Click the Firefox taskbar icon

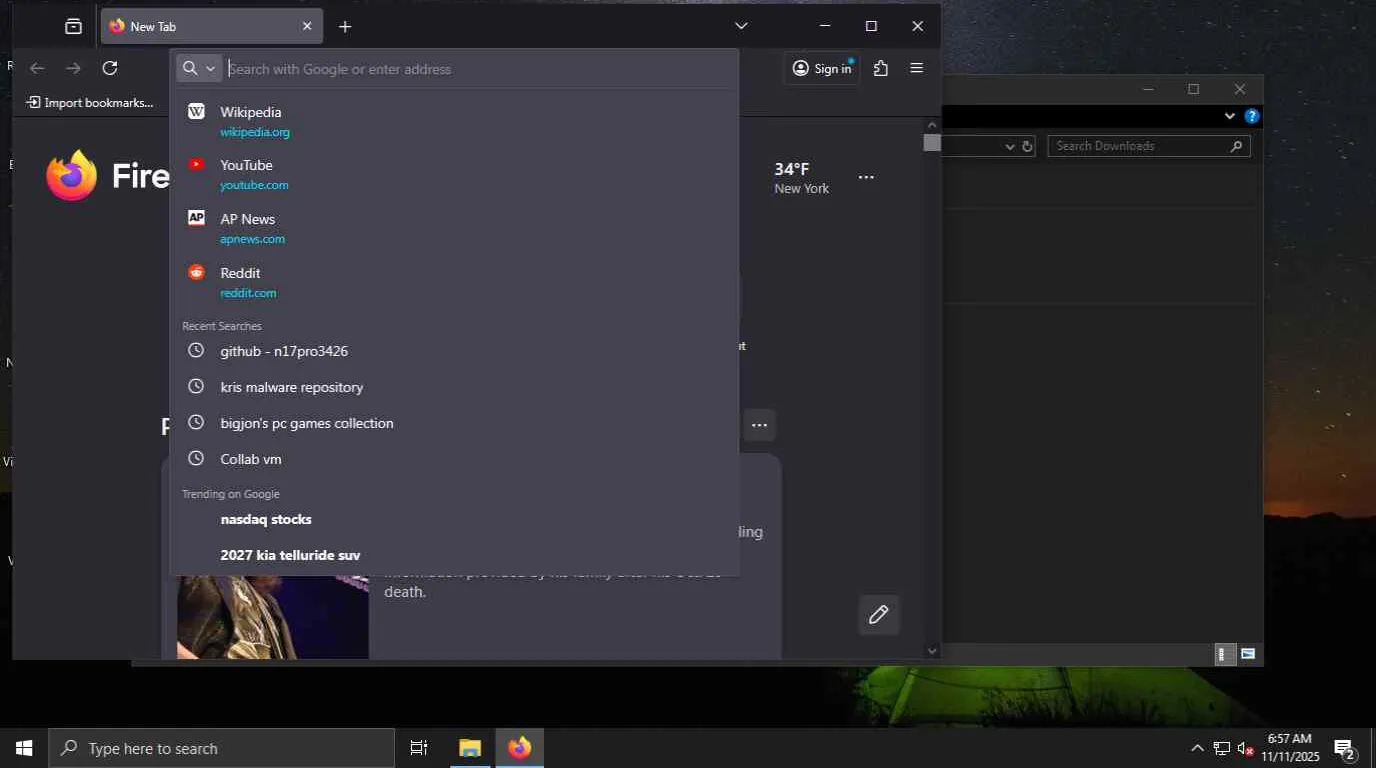click(x=519, y=748)
